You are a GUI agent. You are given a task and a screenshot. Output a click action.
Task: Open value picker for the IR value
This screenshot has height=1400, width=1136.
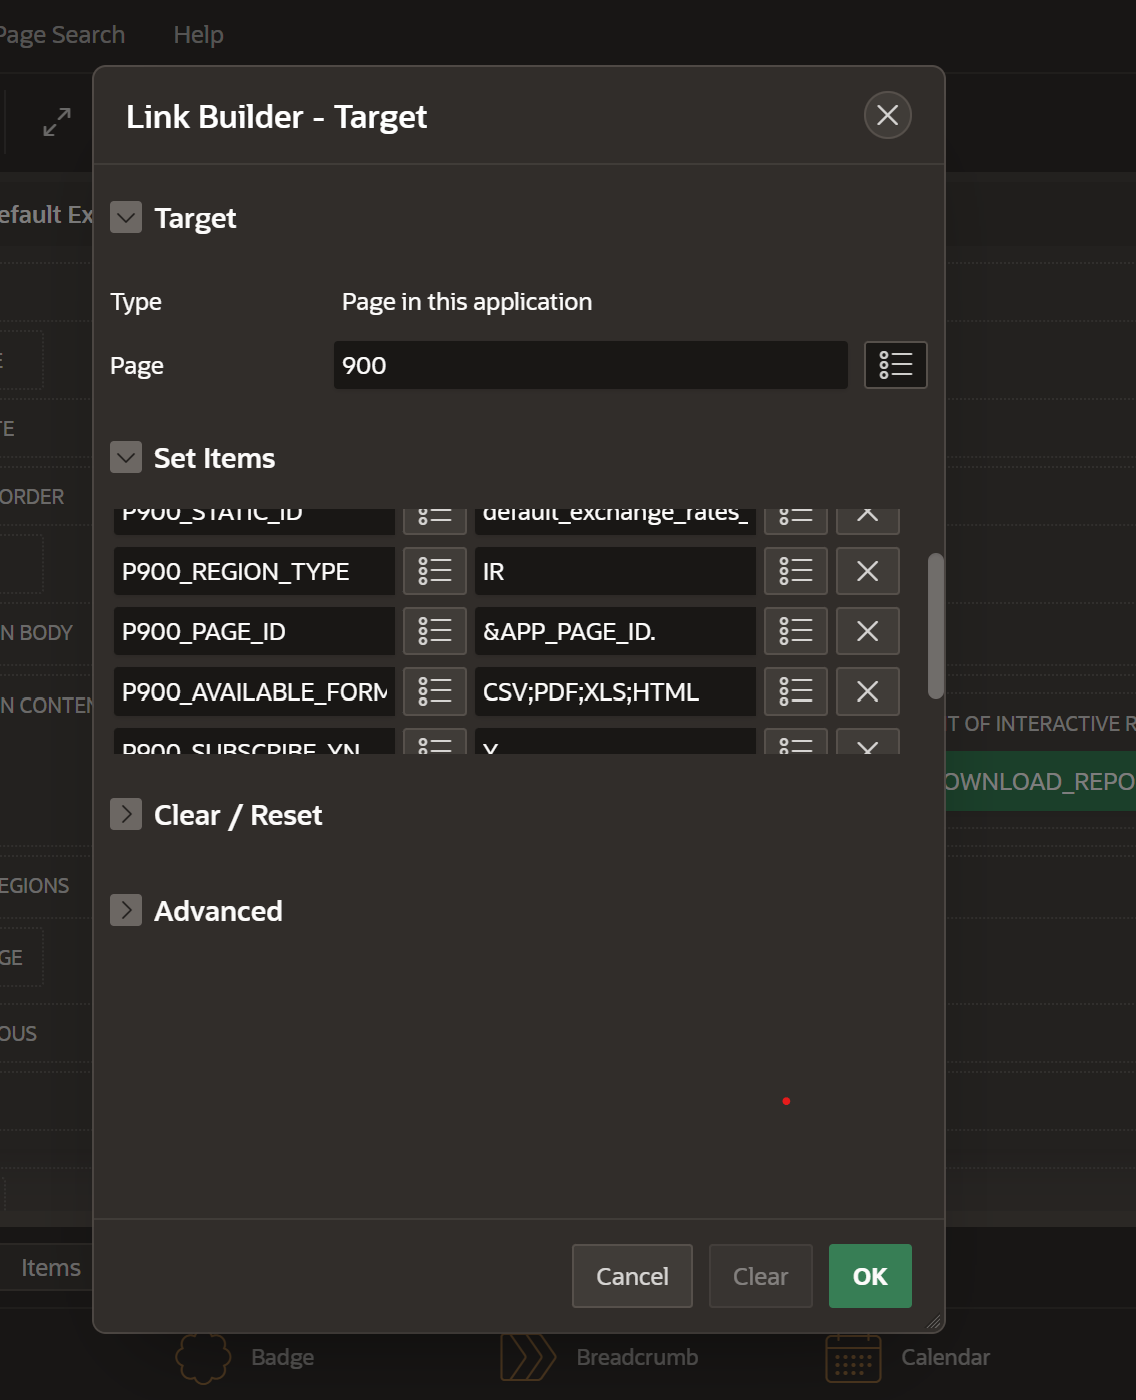(795, 571)
